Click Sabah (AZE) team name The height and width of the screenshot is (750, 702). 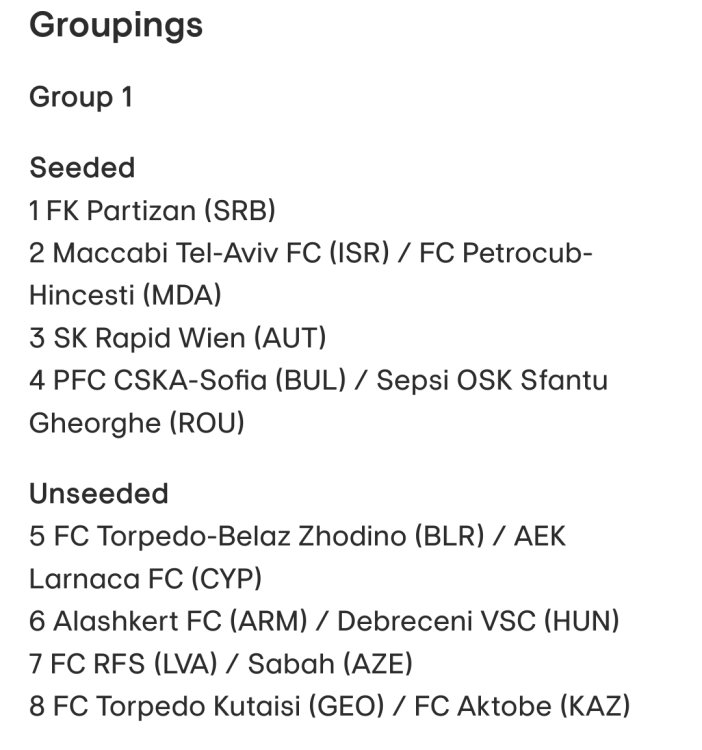click(x=330, y=663)
